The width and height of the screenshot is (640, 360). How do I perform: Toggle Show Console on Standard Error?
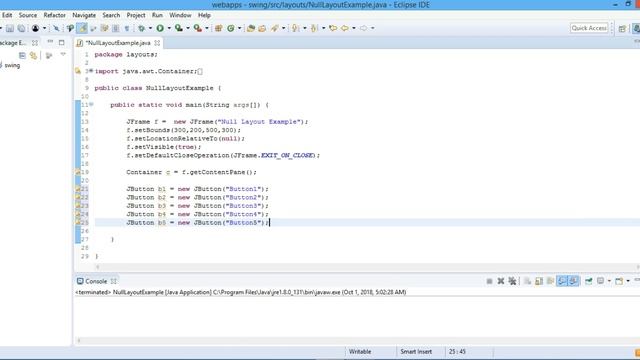click(573, 281)
